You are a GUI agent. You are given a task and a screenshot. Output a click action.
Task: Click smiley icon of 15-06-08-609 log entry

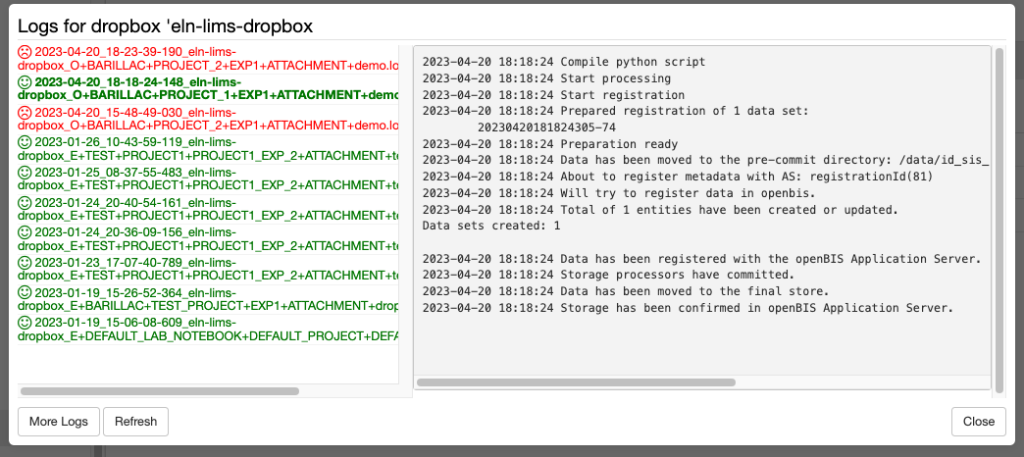click(x=24, y=322)
